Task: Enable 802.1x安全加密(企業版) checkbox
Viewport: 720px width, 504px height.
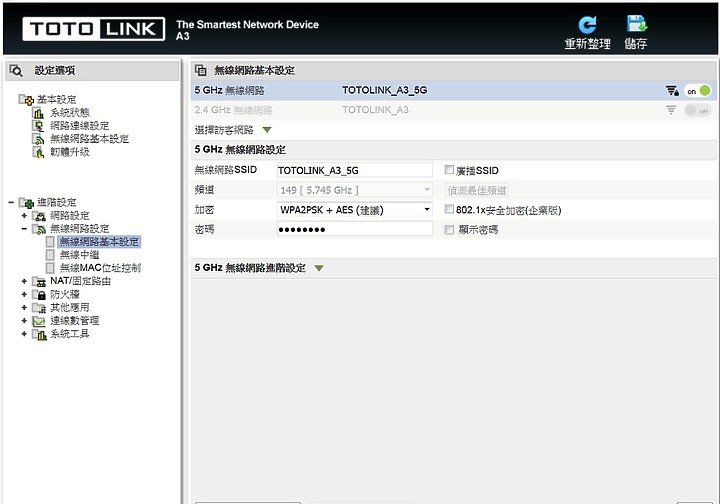Action: click(x=449, y=209)
